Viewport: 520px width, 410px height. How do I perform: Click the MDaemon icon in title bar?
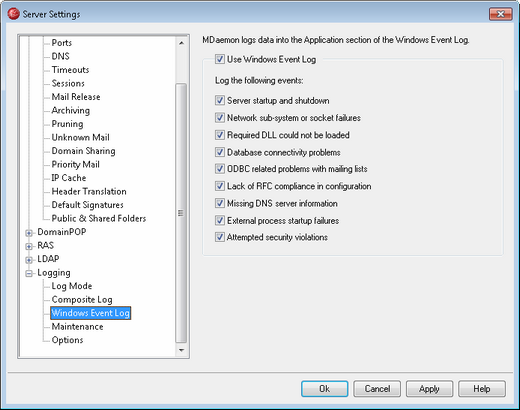[x=14, y=14]
